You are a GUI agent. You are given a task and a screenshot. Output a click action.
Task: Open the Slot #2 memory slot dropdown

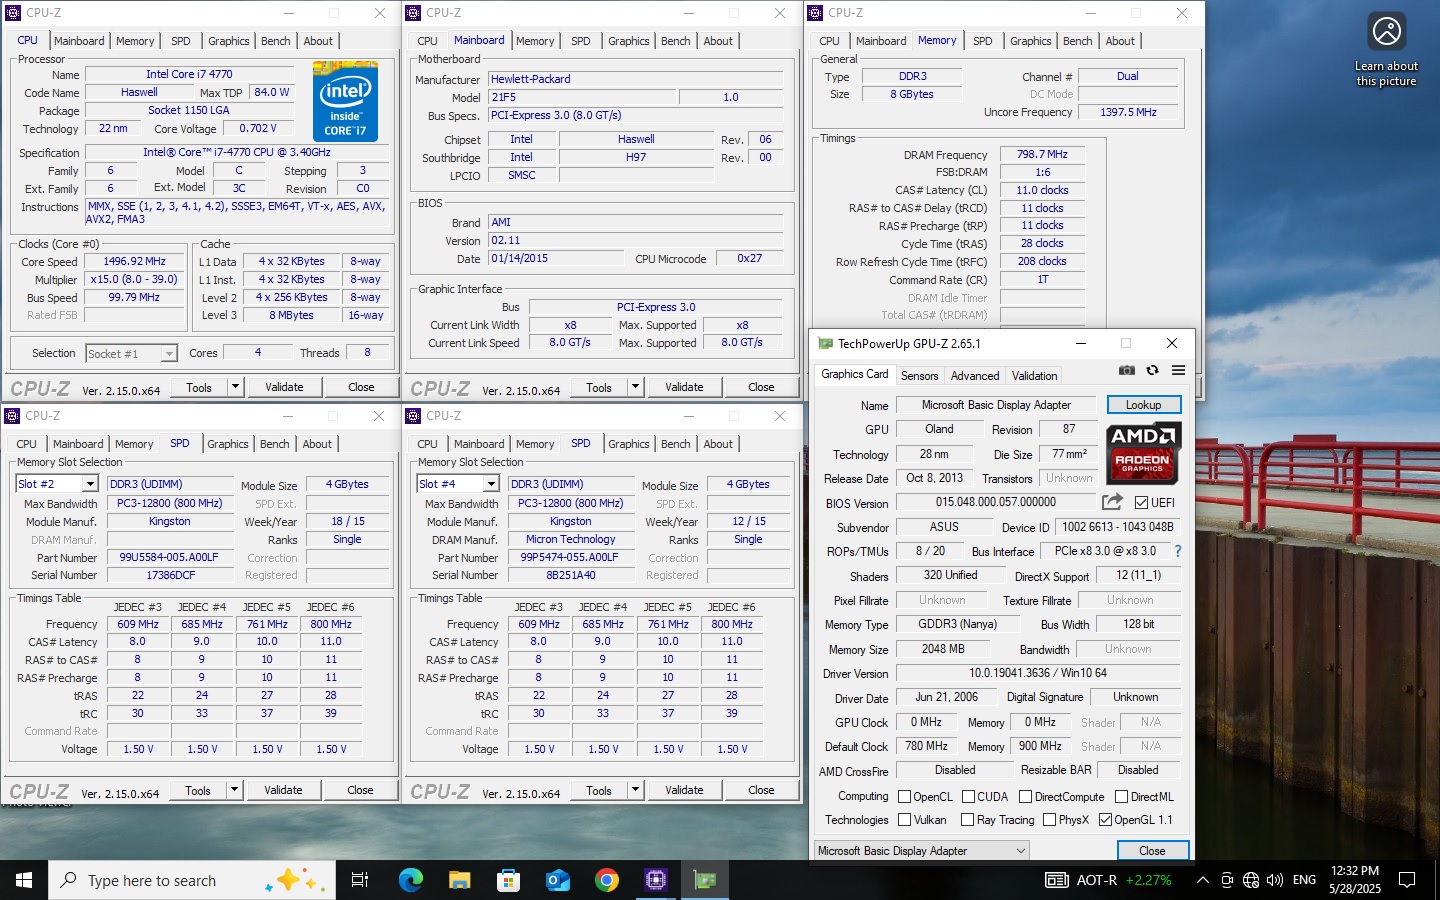[x=90, y=484]
